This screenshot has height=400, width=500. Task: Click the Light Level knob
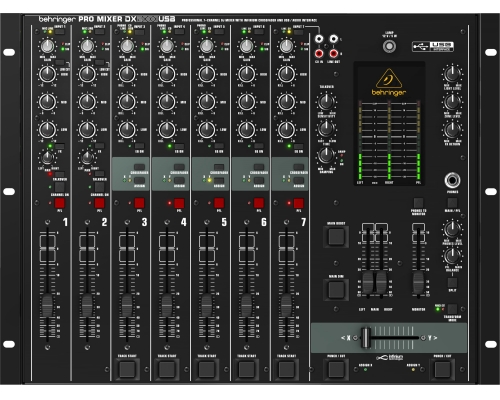(x=452, y=74)
